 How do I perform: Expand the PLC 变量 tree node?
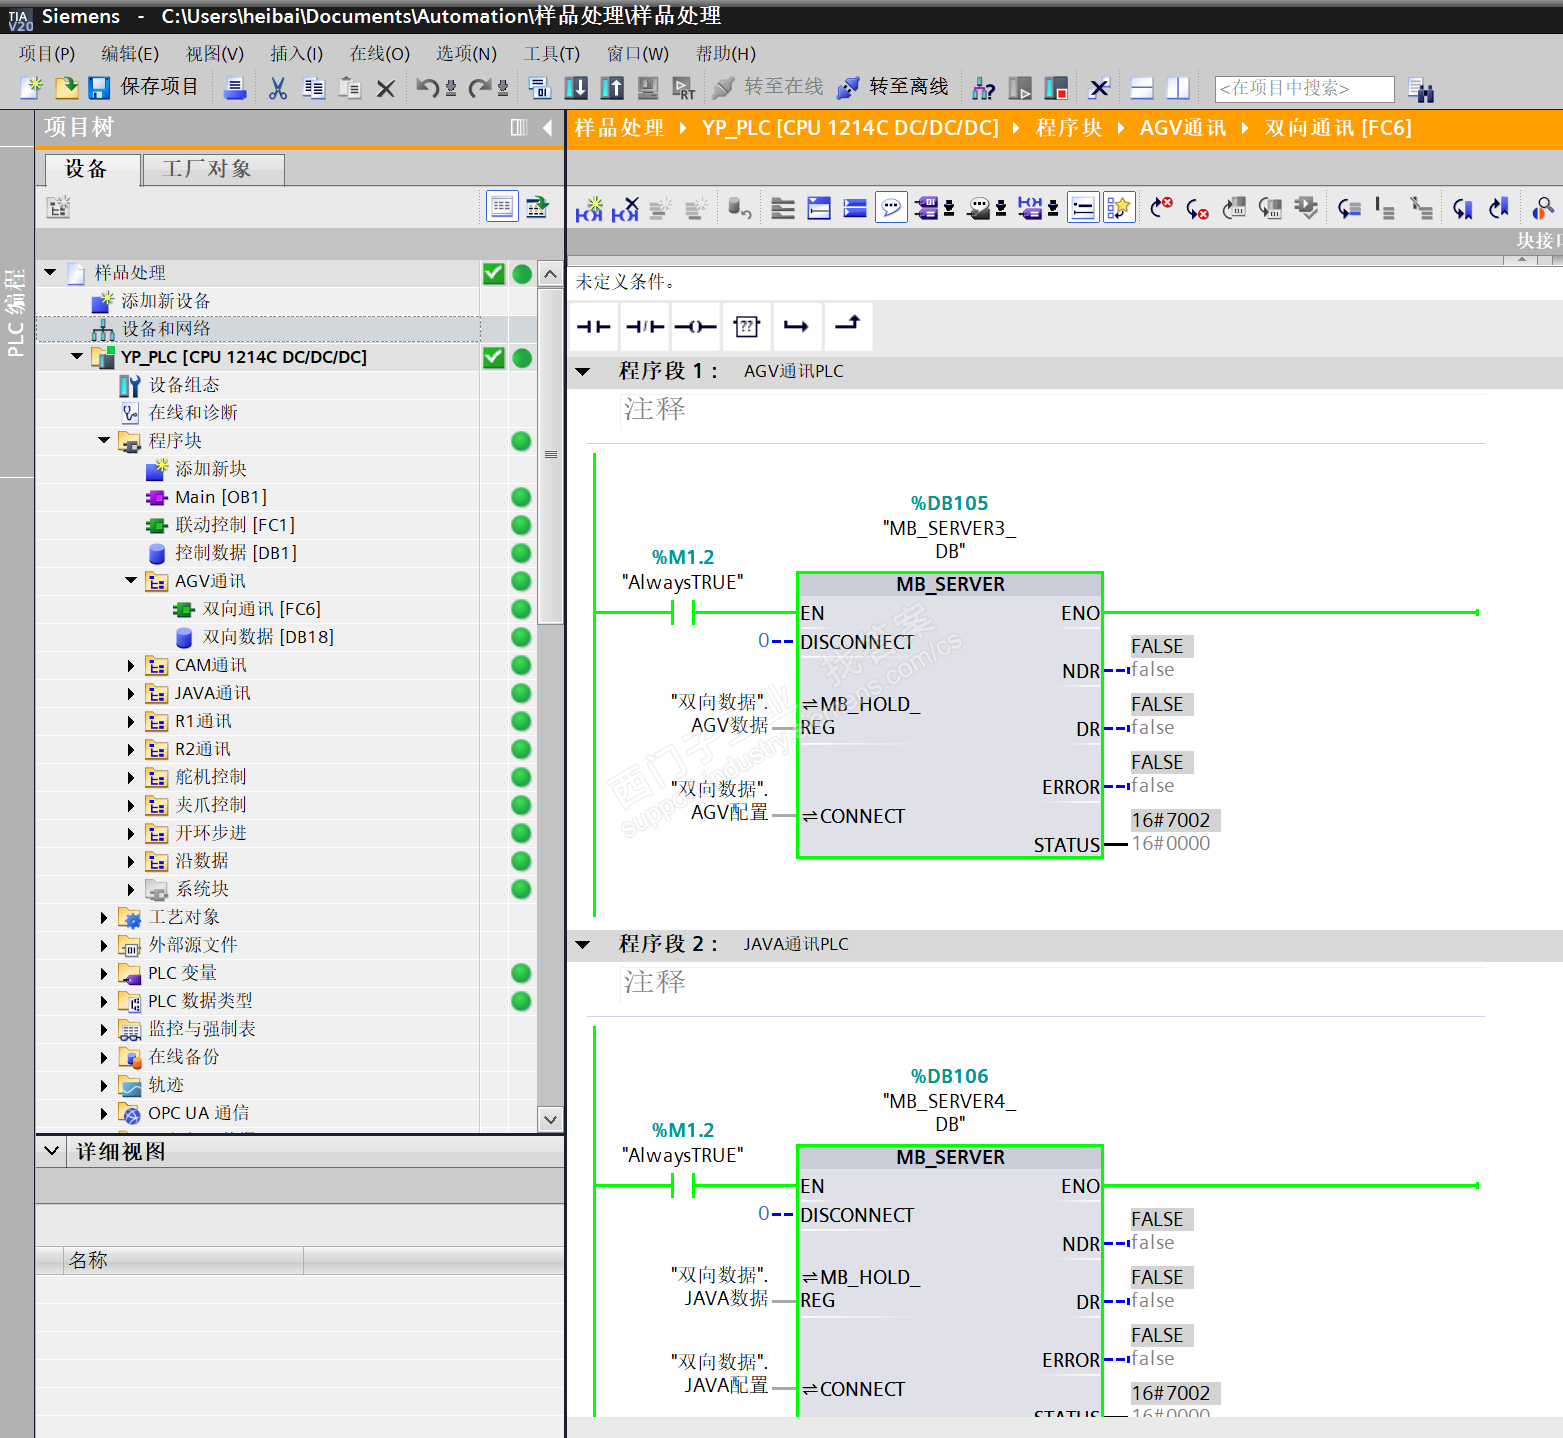click(104, 974)
